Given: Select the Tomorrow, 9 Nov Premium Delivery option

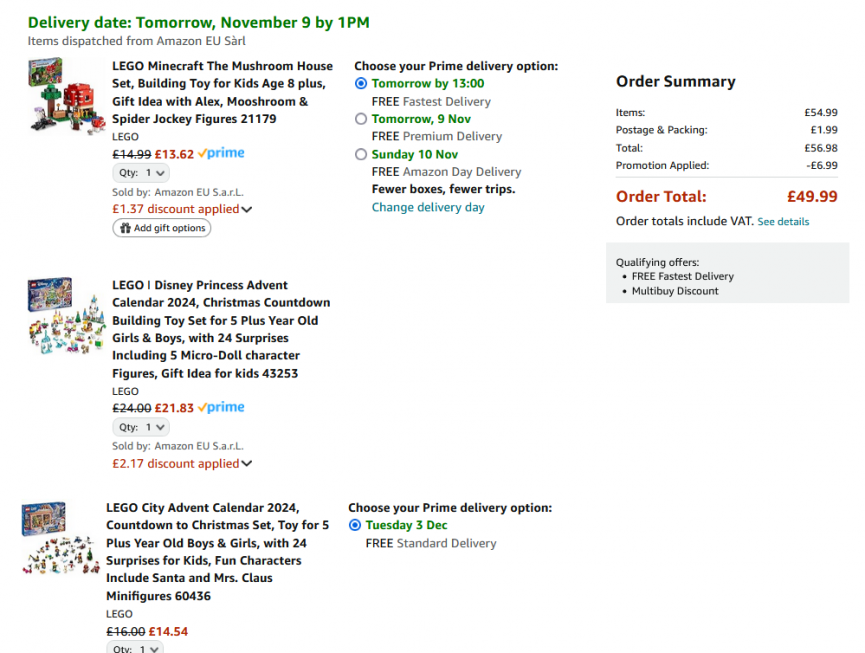Looking at the screenshot, I should tap(361, 119).
